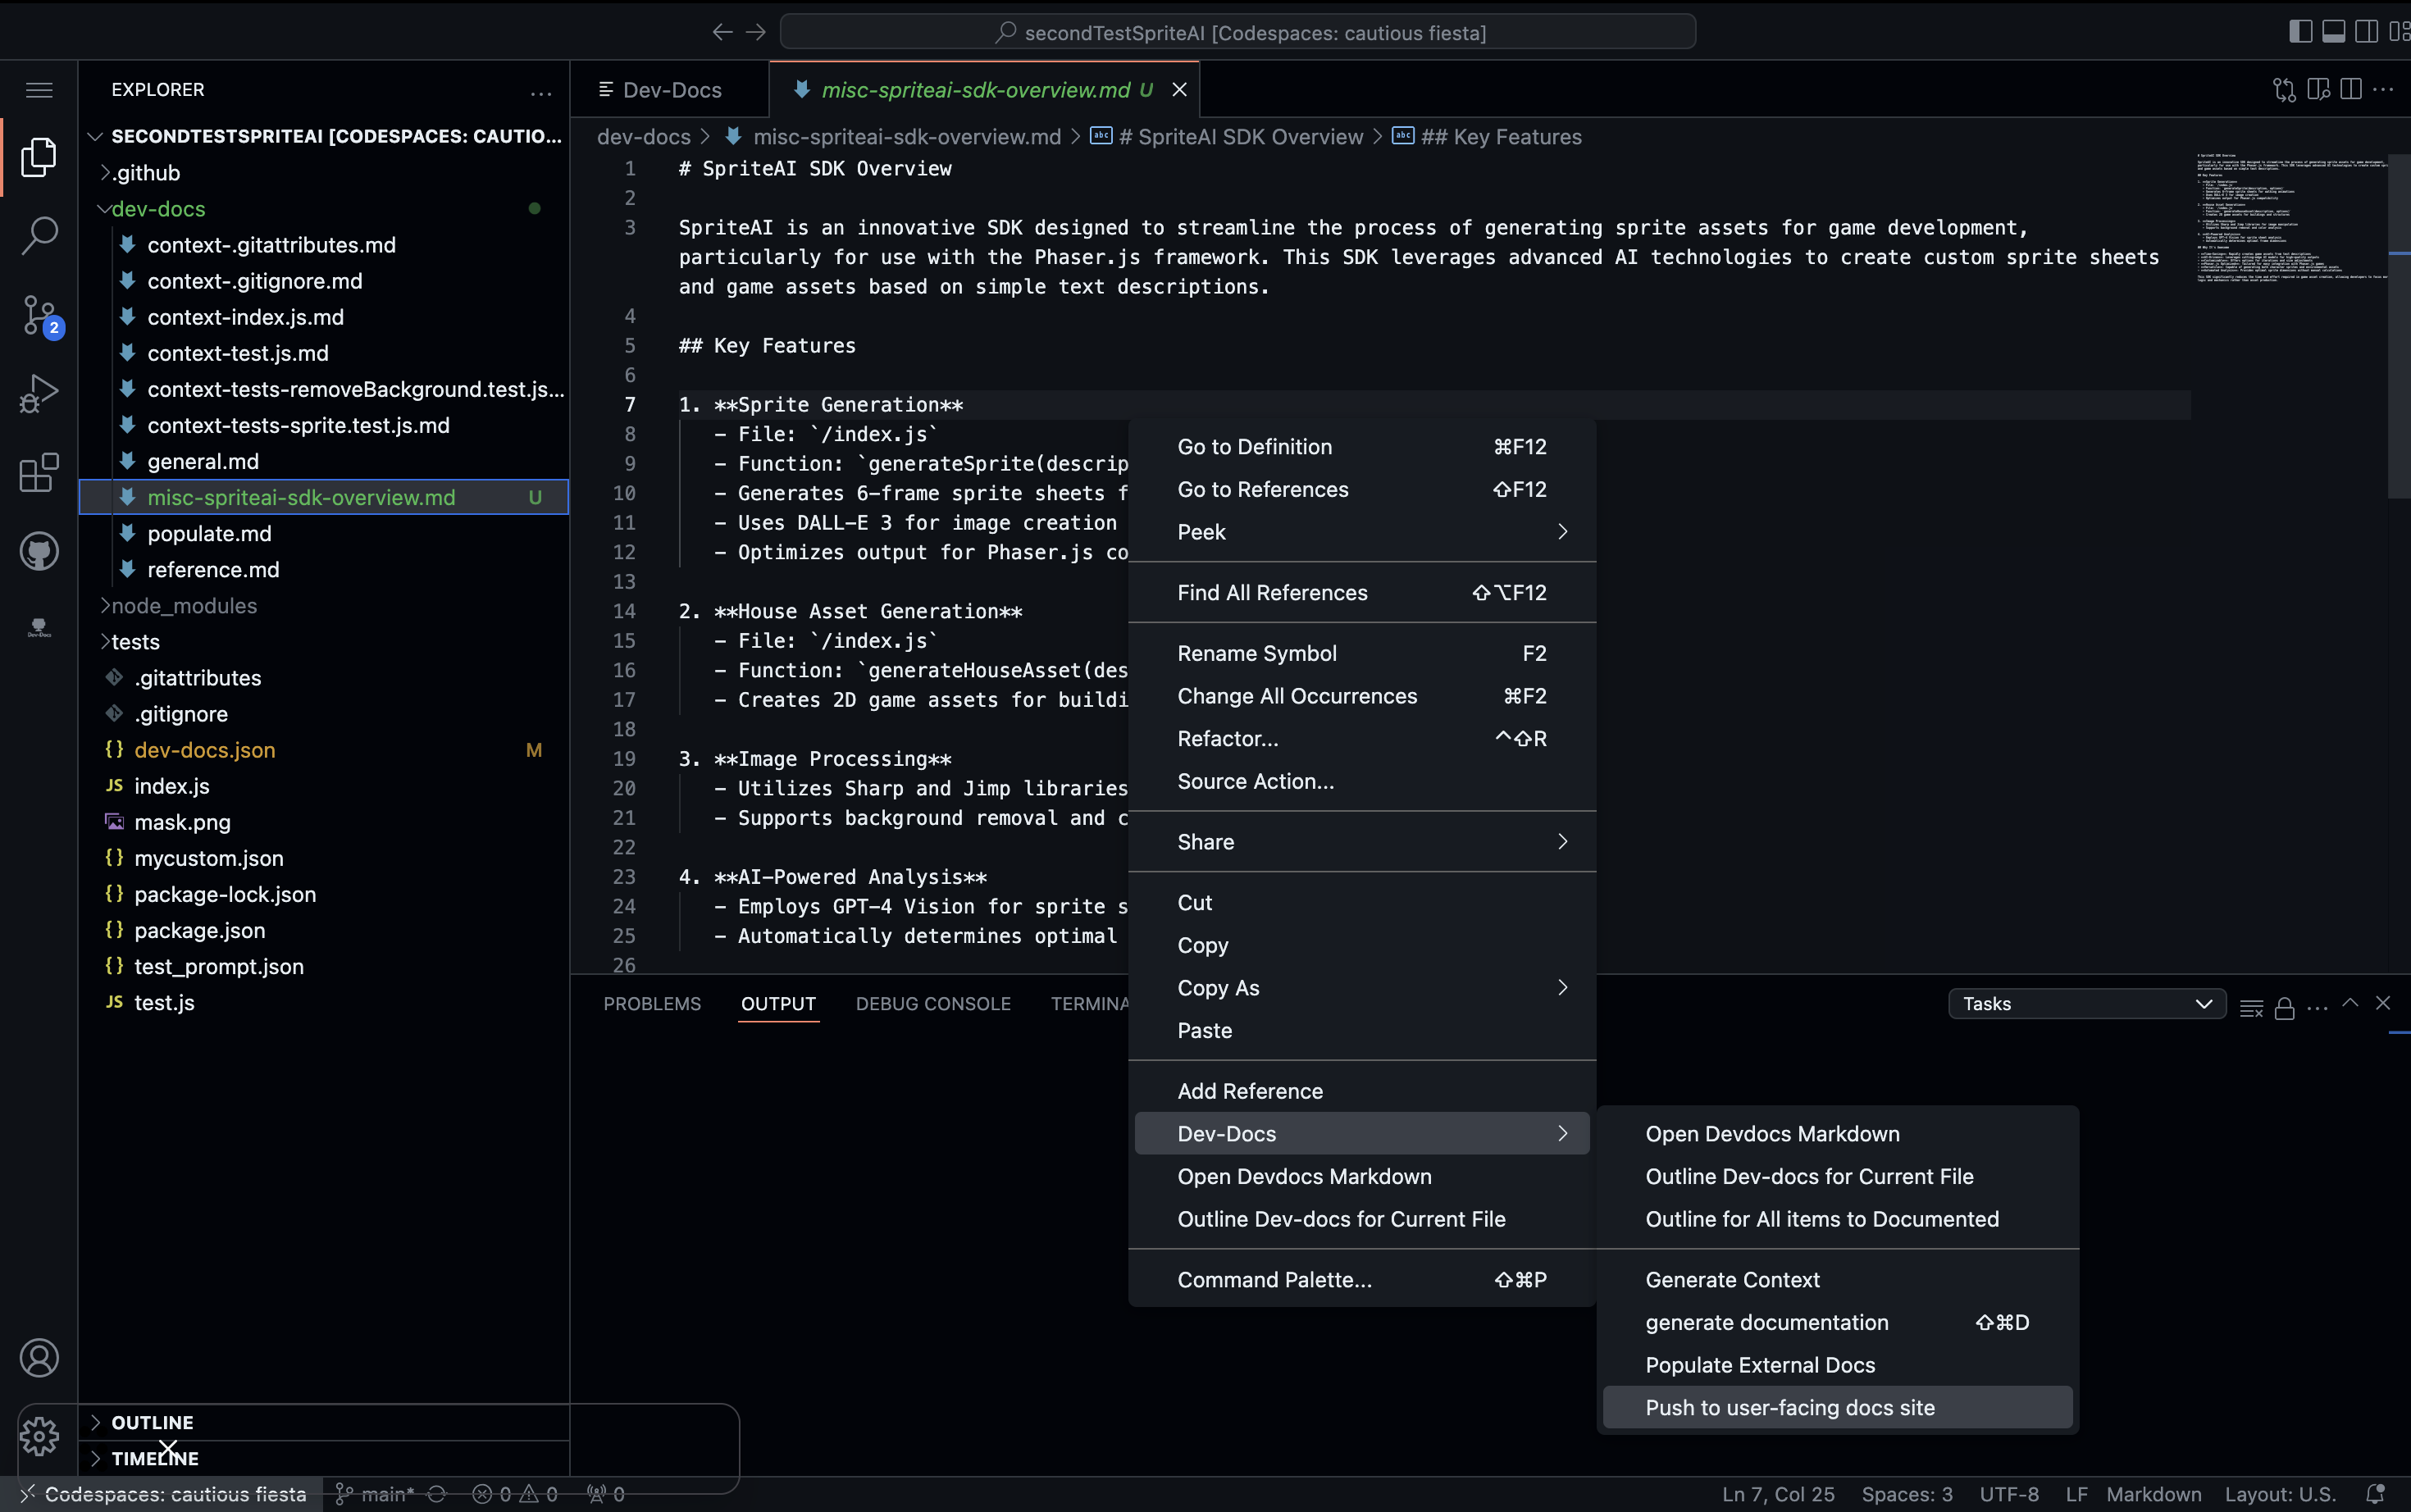
Task: Toggle output auto-scroll lock icon
Action: pos(2284,1008)
